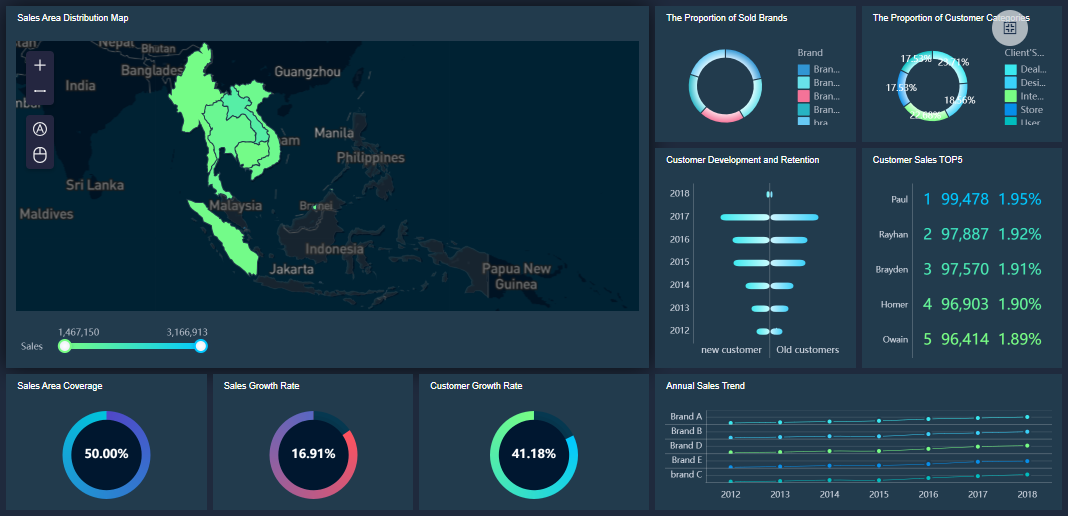Select the first Brand legend swatch
The image size is (1068, 516).
coord(804,70)
